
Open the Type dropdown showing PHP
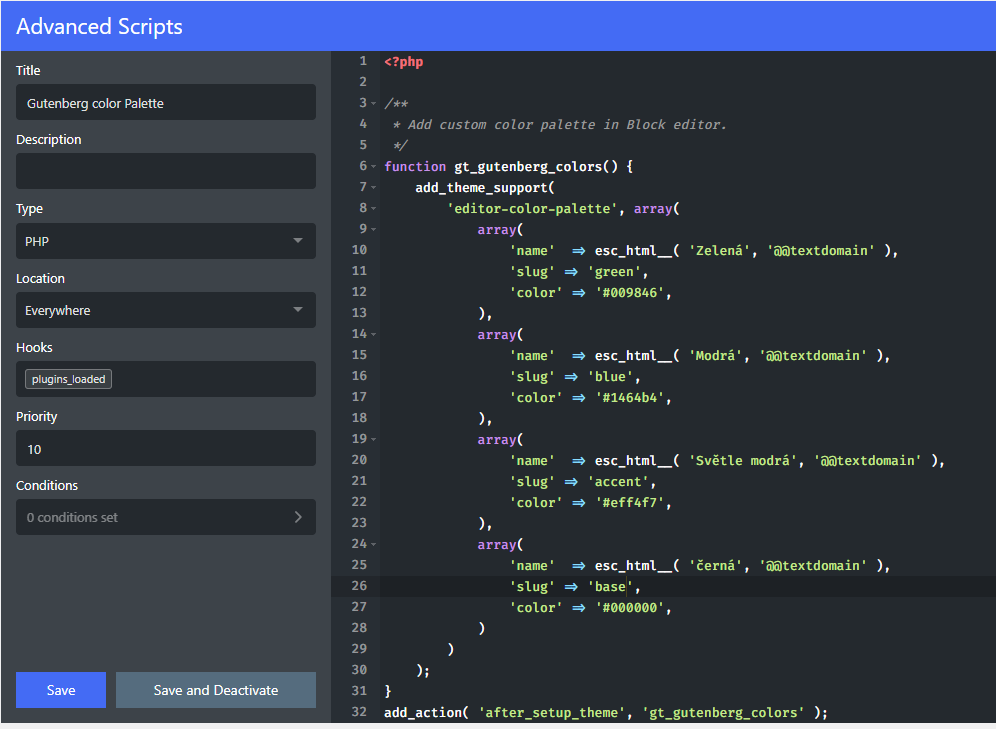click(166, 241)
